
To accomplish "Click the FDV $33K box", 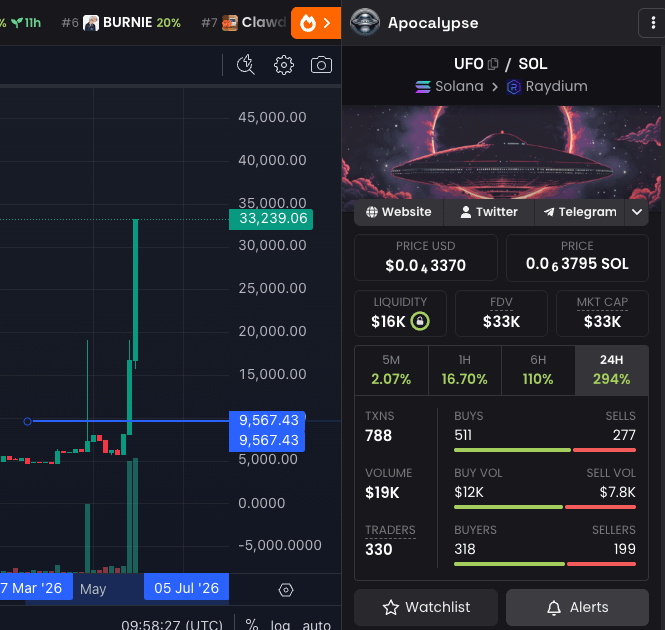I will point(501,314).
